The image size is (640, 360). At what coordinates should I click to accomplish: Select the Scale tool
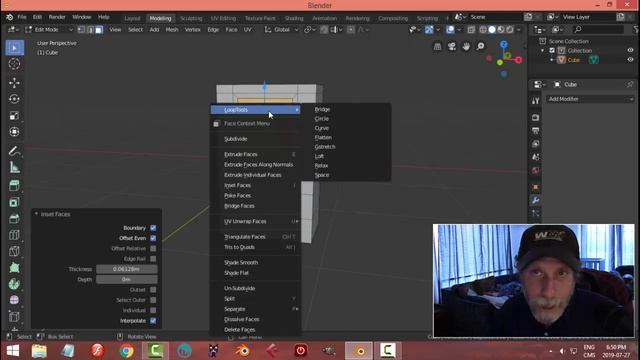coord(14,116)
